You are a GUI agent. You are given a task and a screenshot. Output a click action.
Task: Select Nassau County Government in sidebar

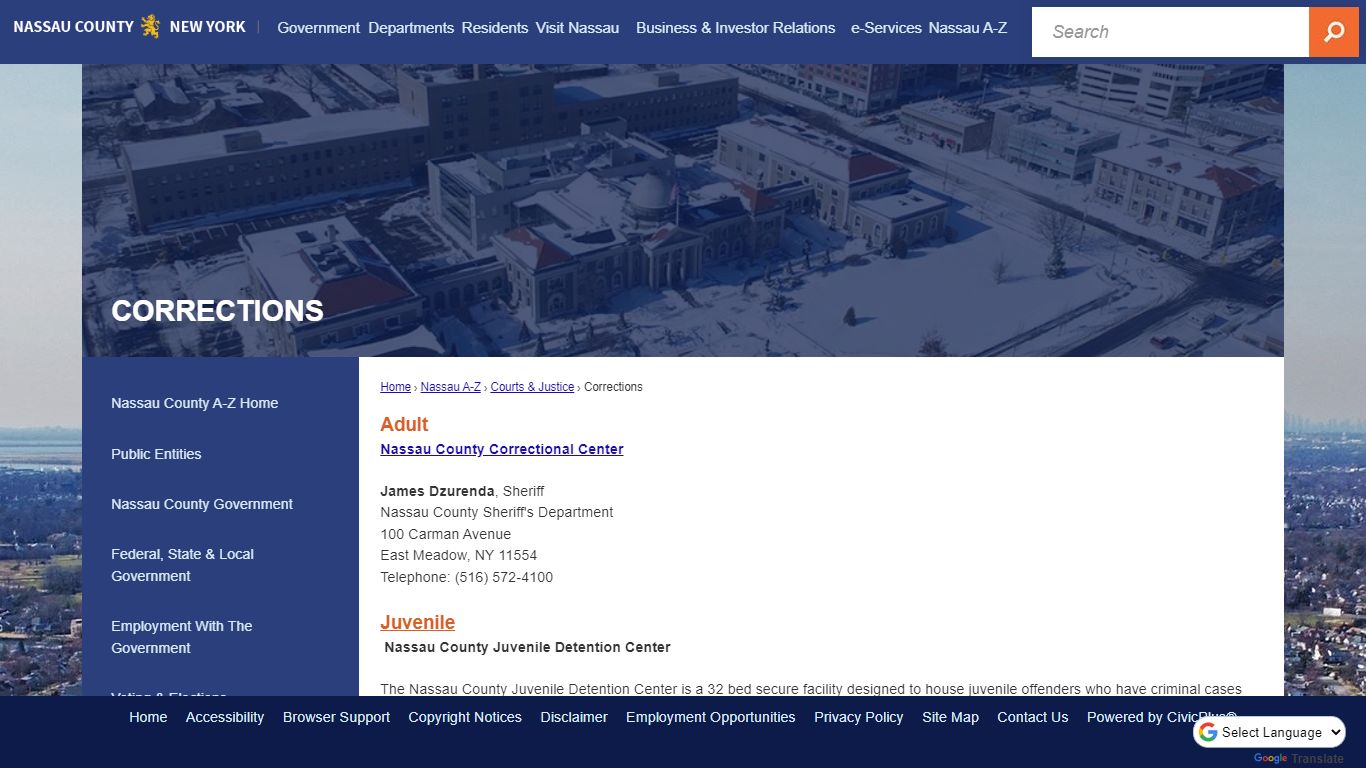pyautogui.click(x=202, y=504)
